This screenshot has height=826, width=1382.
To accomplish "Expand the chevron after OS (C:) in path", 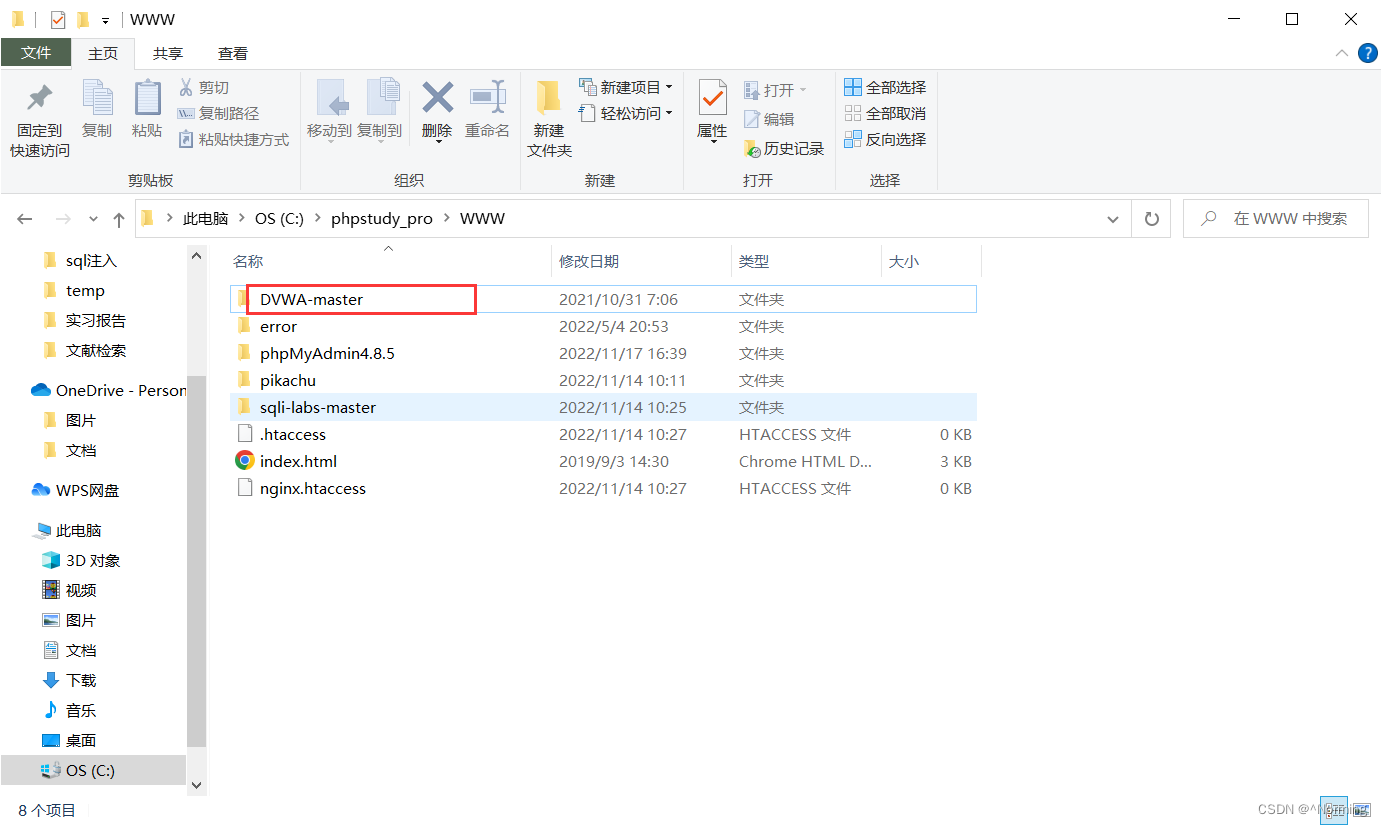I will point(318,219).
